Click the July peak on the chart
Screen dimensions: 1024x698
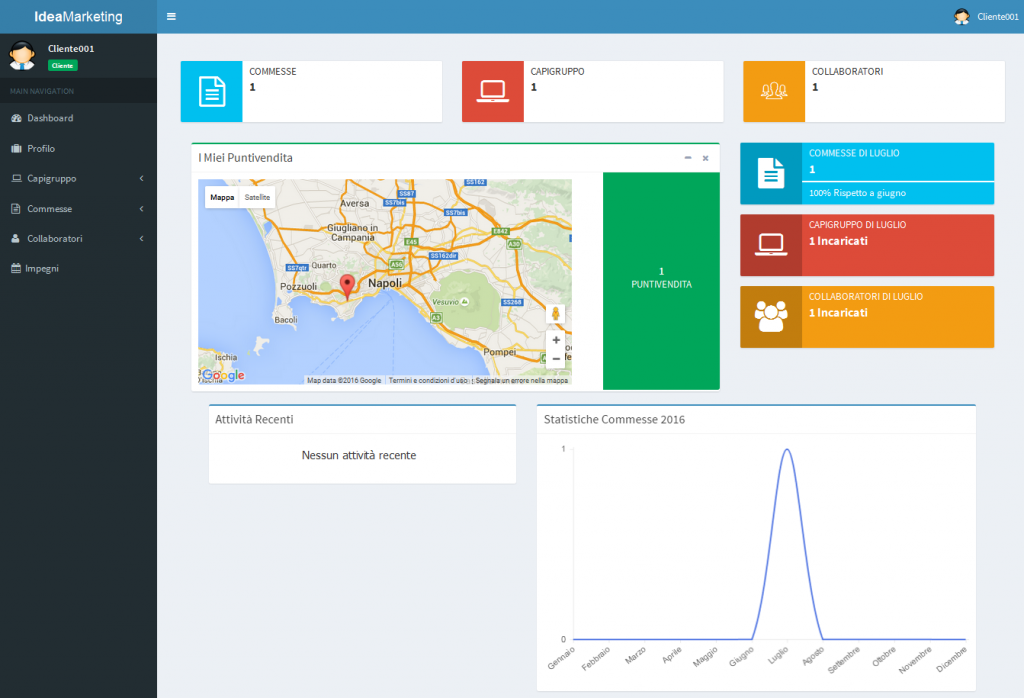click(787, 449)
